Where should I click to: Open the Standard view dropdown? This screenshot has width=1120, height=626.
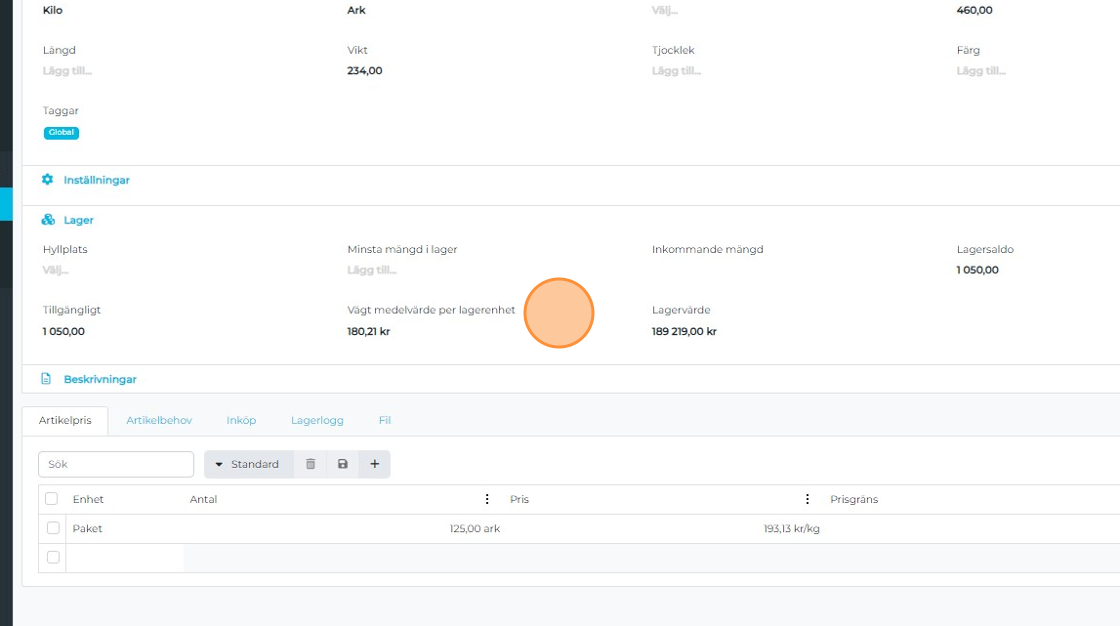pos(248,464)
